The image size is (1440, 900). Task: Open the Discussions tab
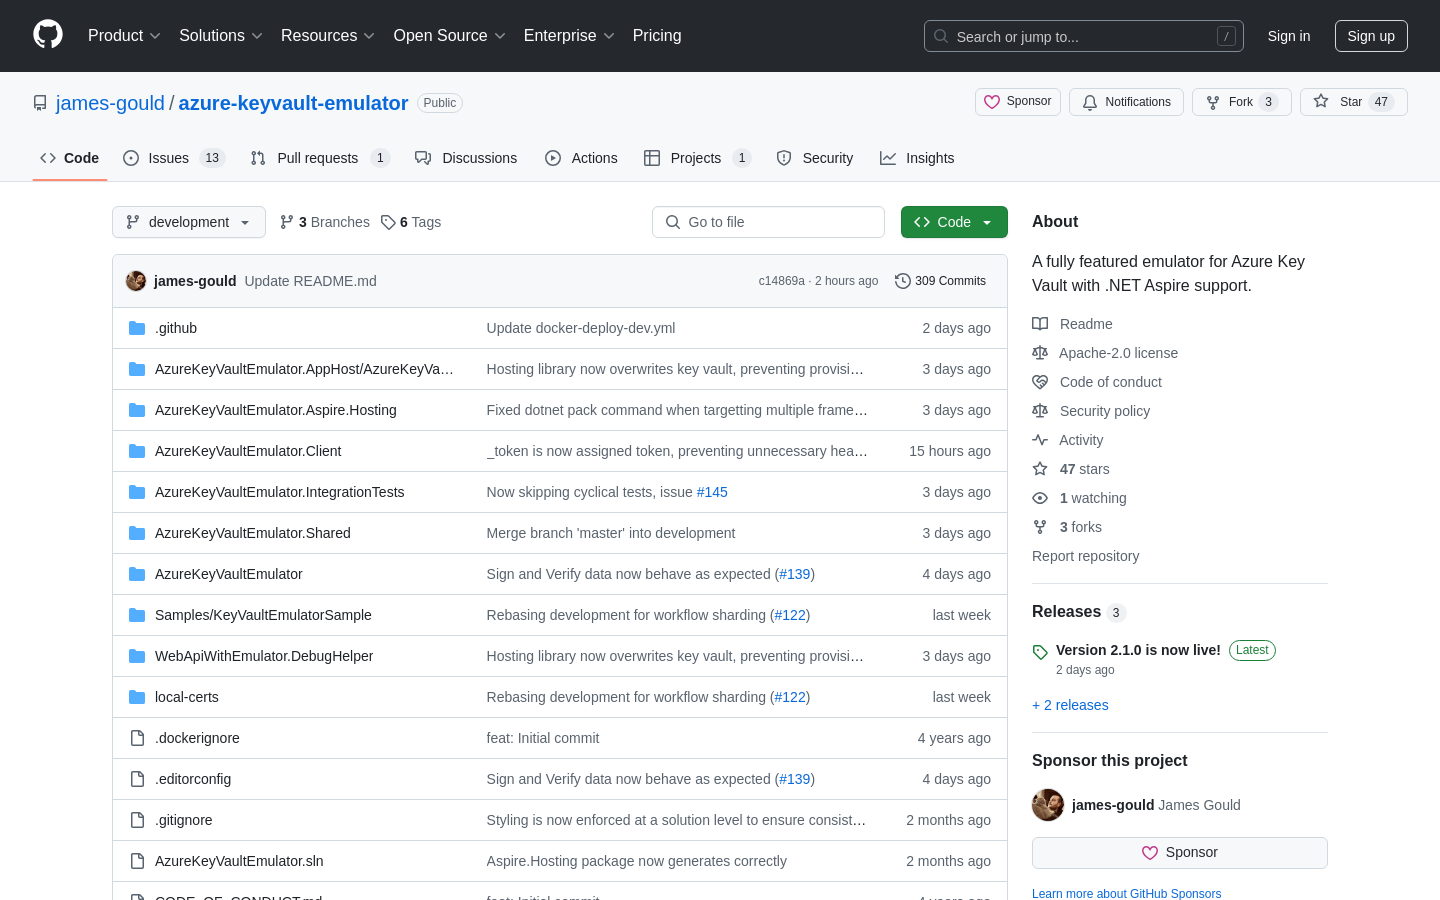click(466, 158)
